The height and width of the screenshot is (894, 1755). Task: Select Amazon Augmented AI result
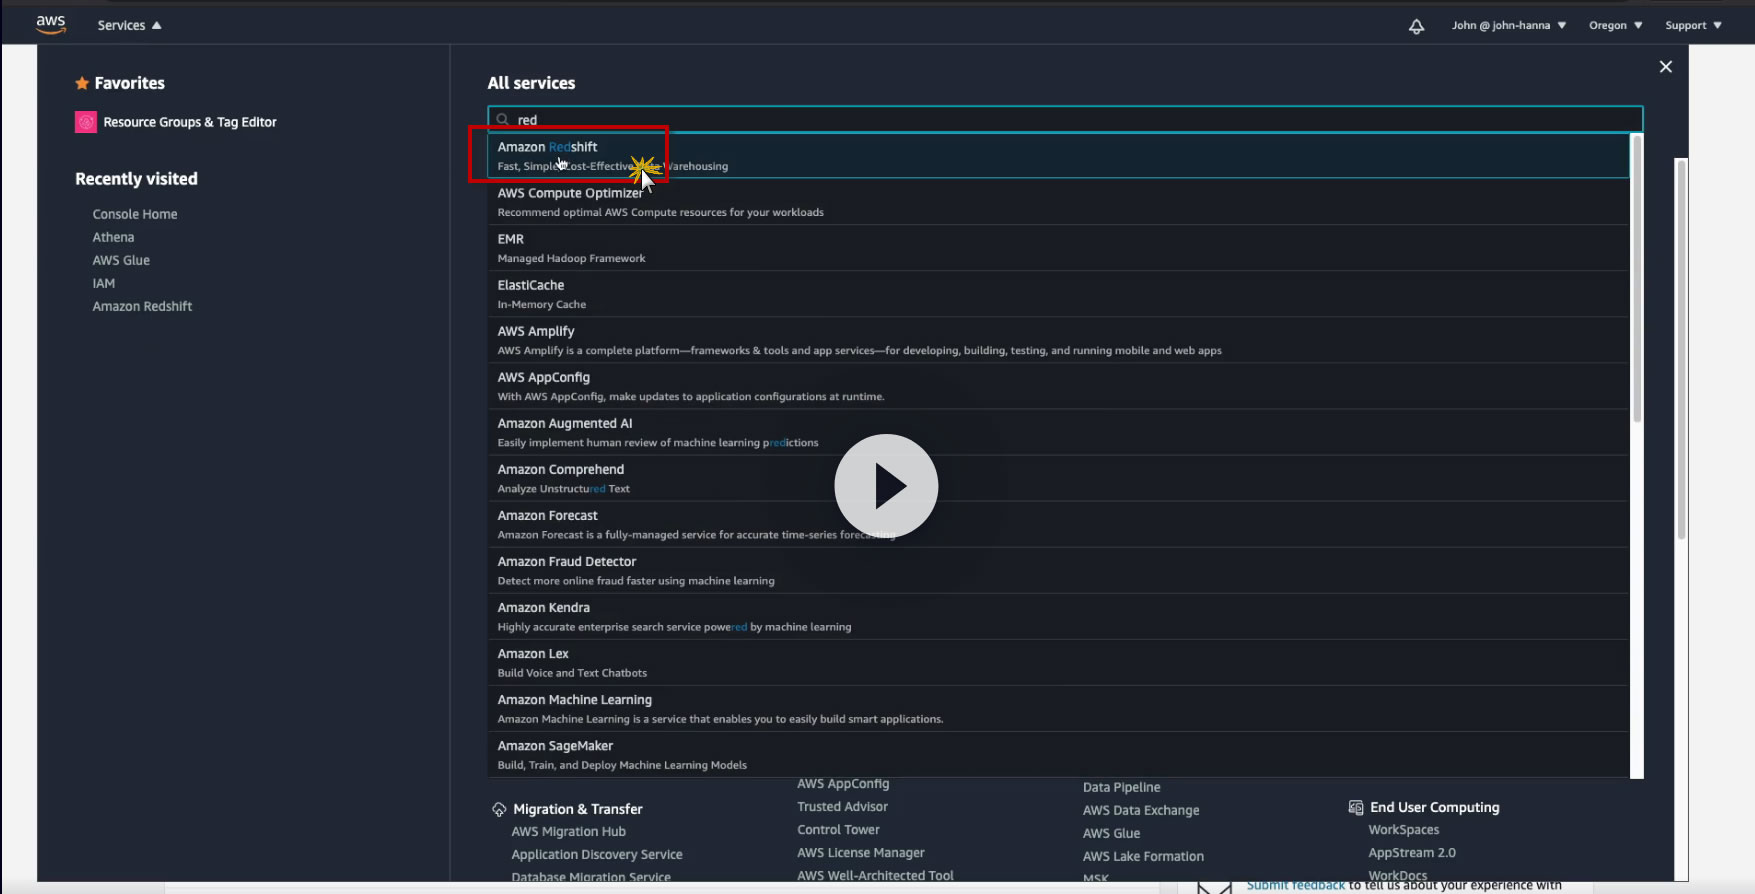pos(1058,432)
